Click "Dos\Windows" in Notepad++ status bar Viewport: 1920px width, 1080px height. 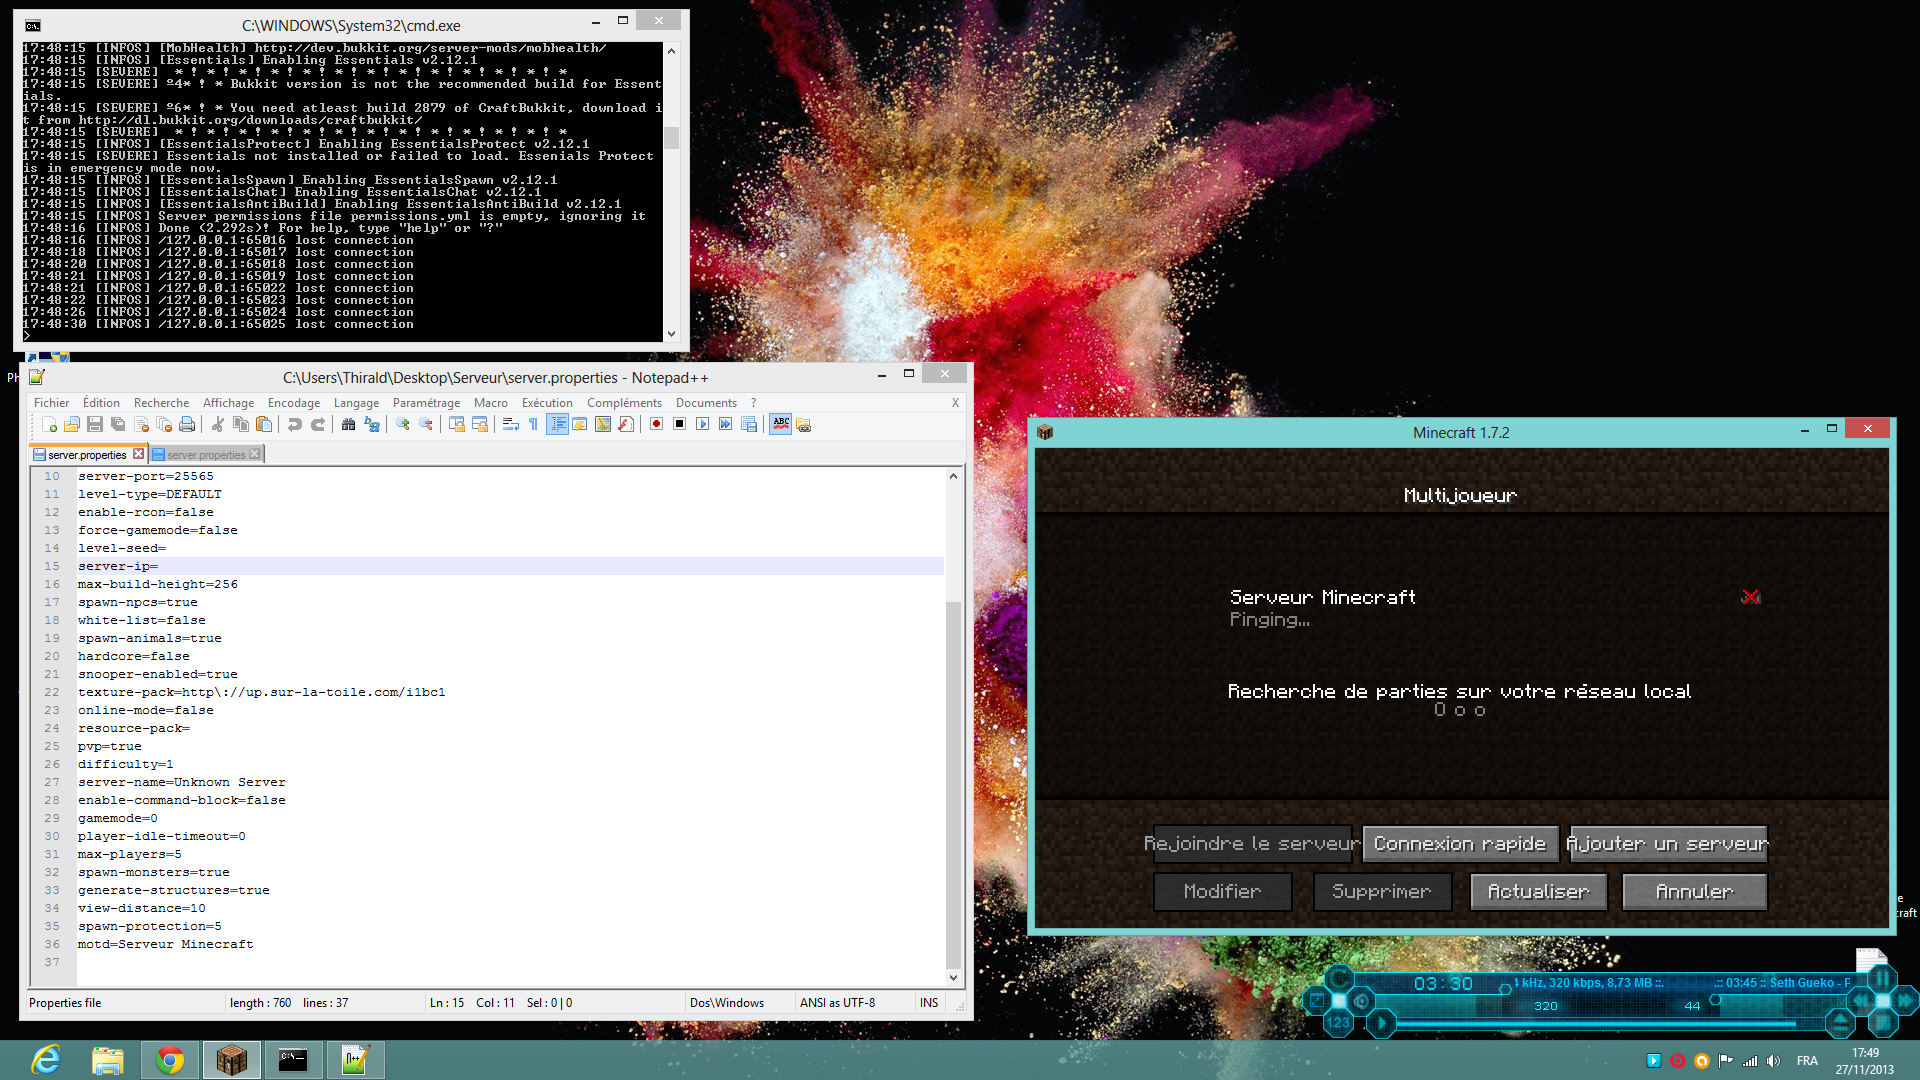click(x=727, y=1003)
